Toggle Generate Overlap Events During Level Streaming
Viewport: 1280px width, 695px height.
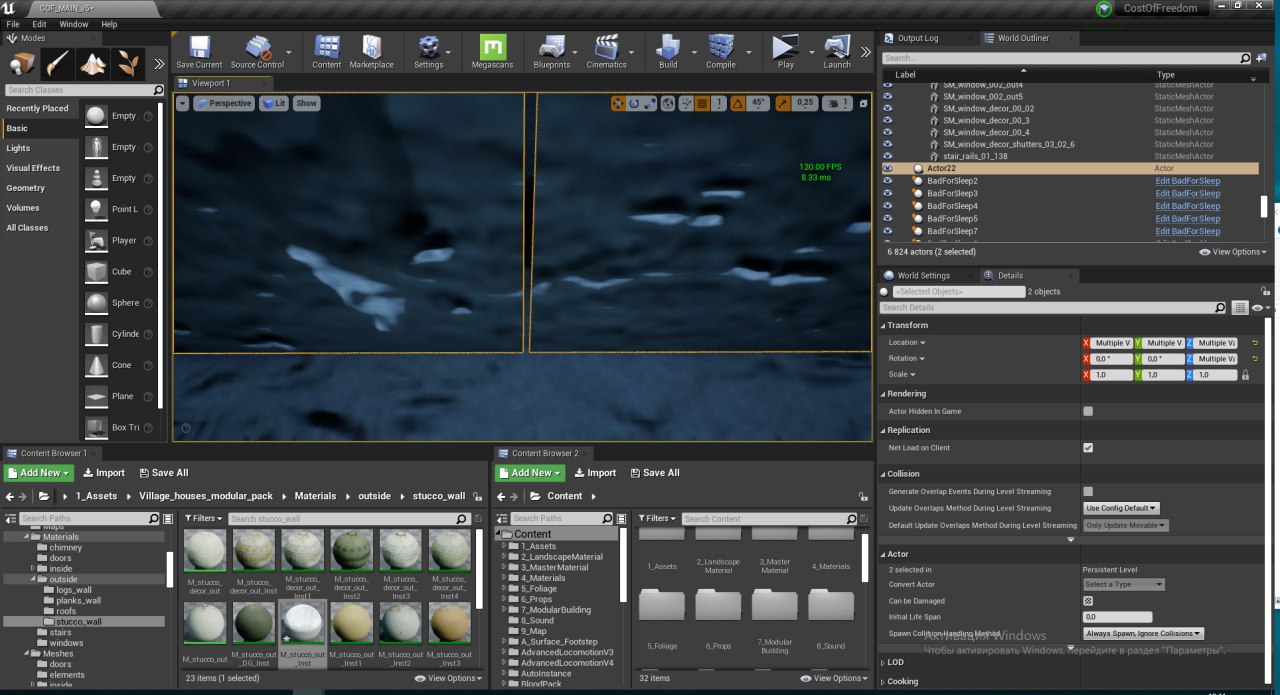click(x=1088, y=491)
